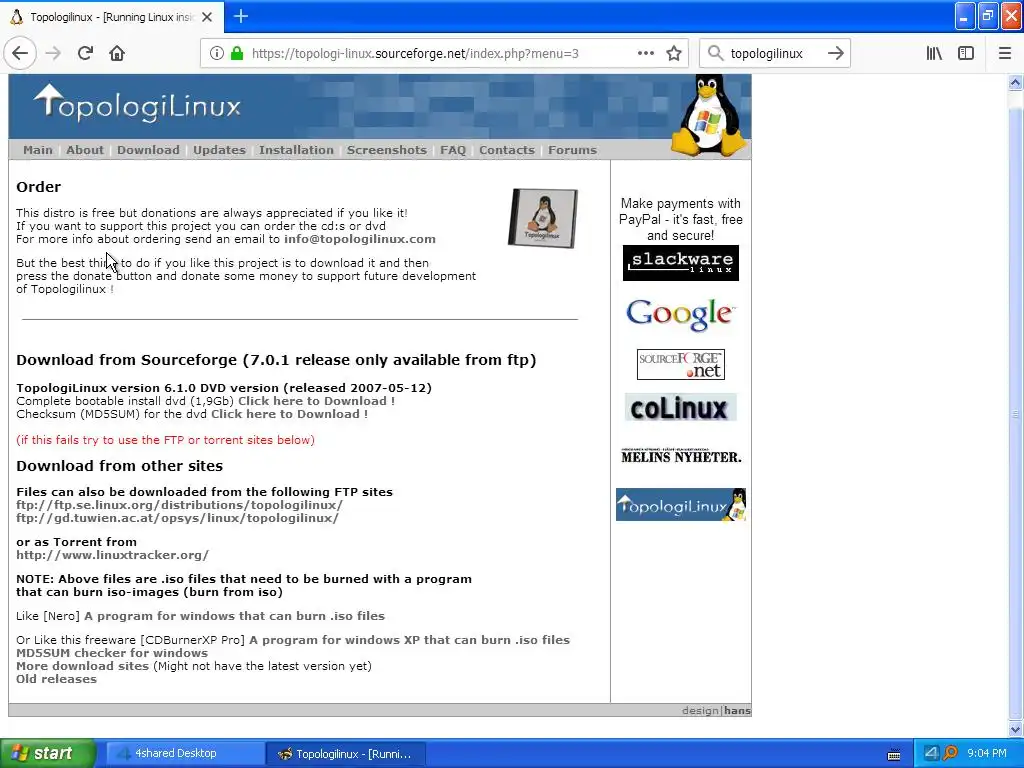
Task: Open the Forums menu page
Action: coord(572,150)
